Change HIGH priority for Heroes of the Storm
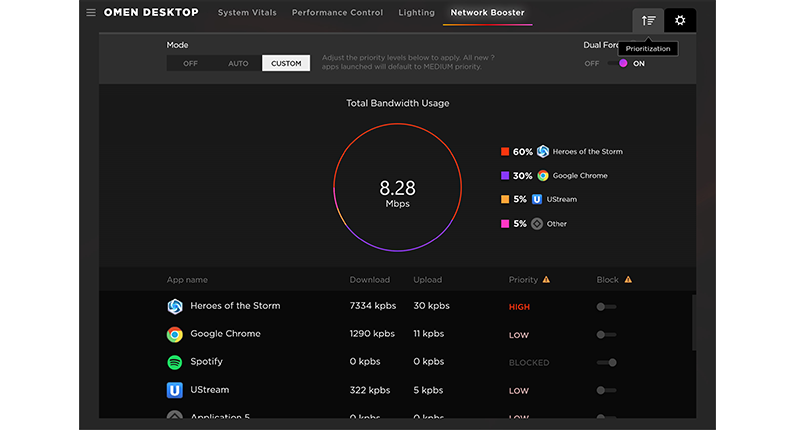The height and width of the screenshot is (430, 795). 519,307
